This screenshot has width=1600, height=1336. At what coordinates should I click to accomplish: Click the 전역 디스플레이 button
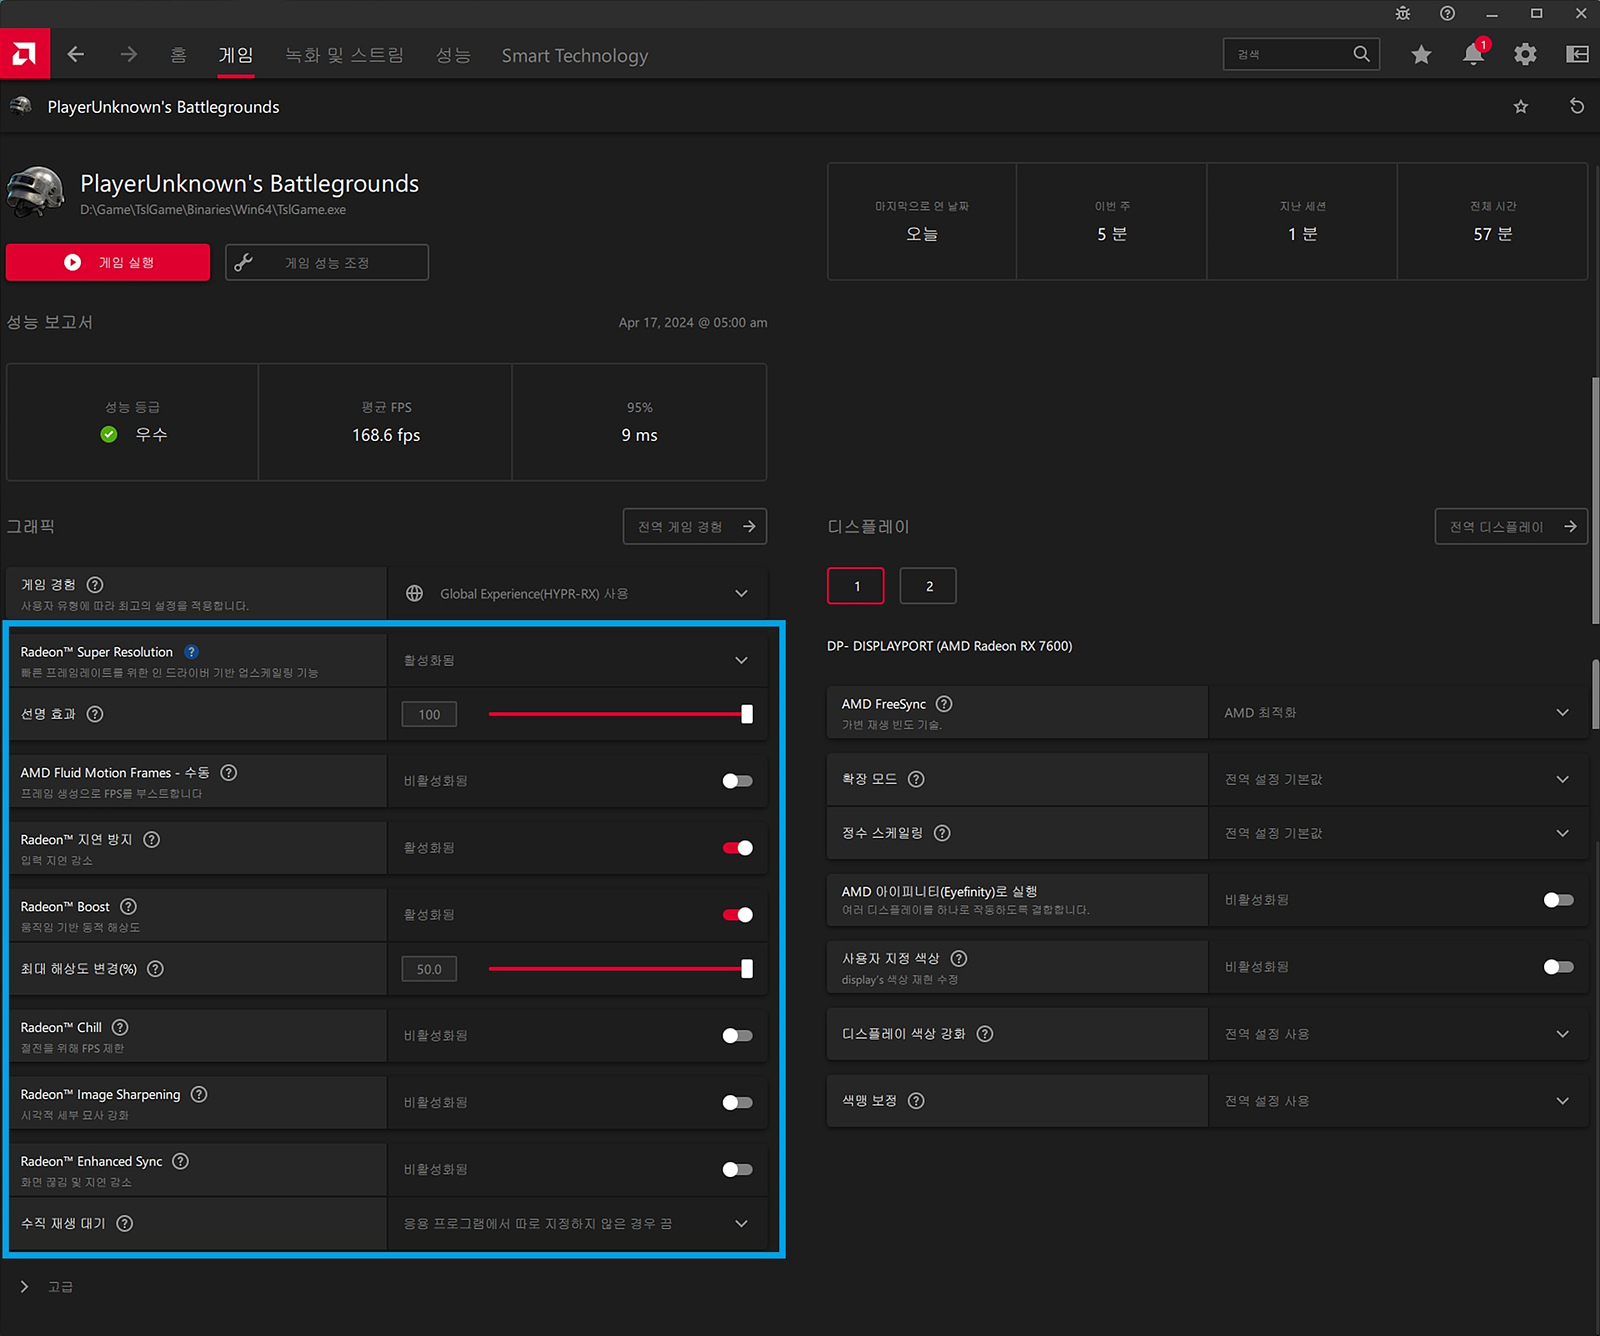1510,527
